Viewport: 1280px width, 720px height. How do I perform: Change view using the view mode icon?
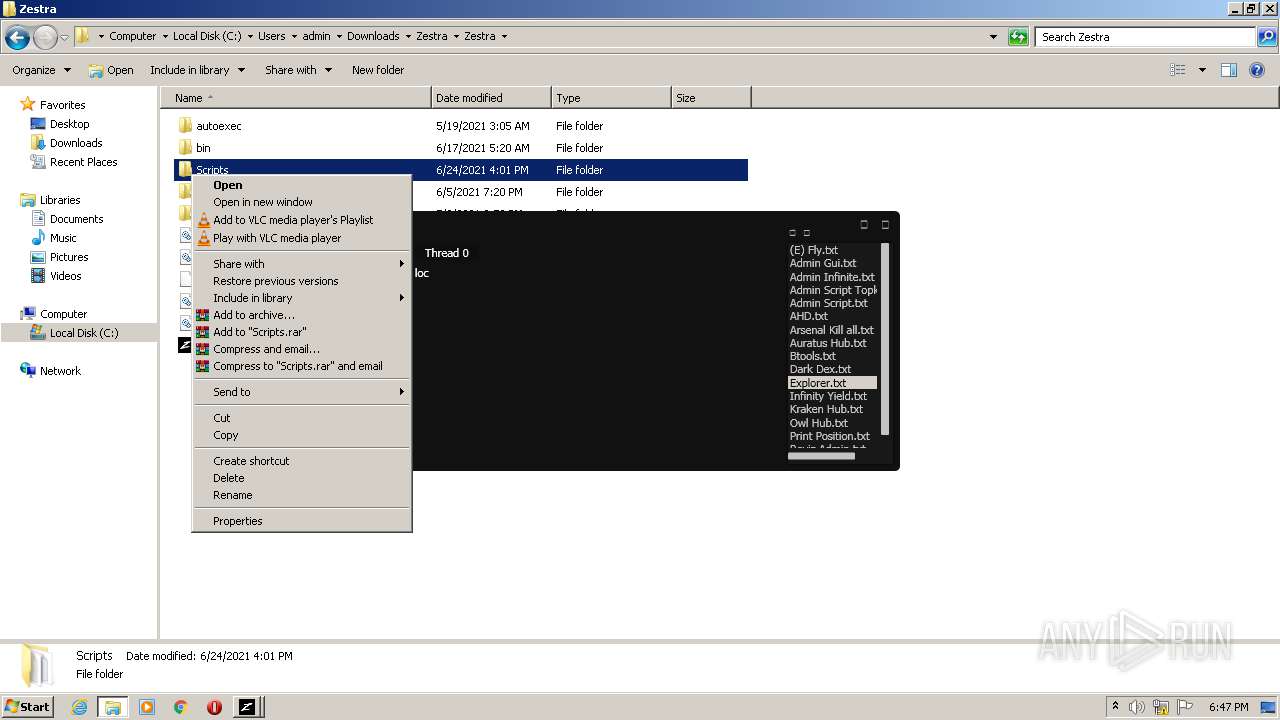click(1178, 70)
